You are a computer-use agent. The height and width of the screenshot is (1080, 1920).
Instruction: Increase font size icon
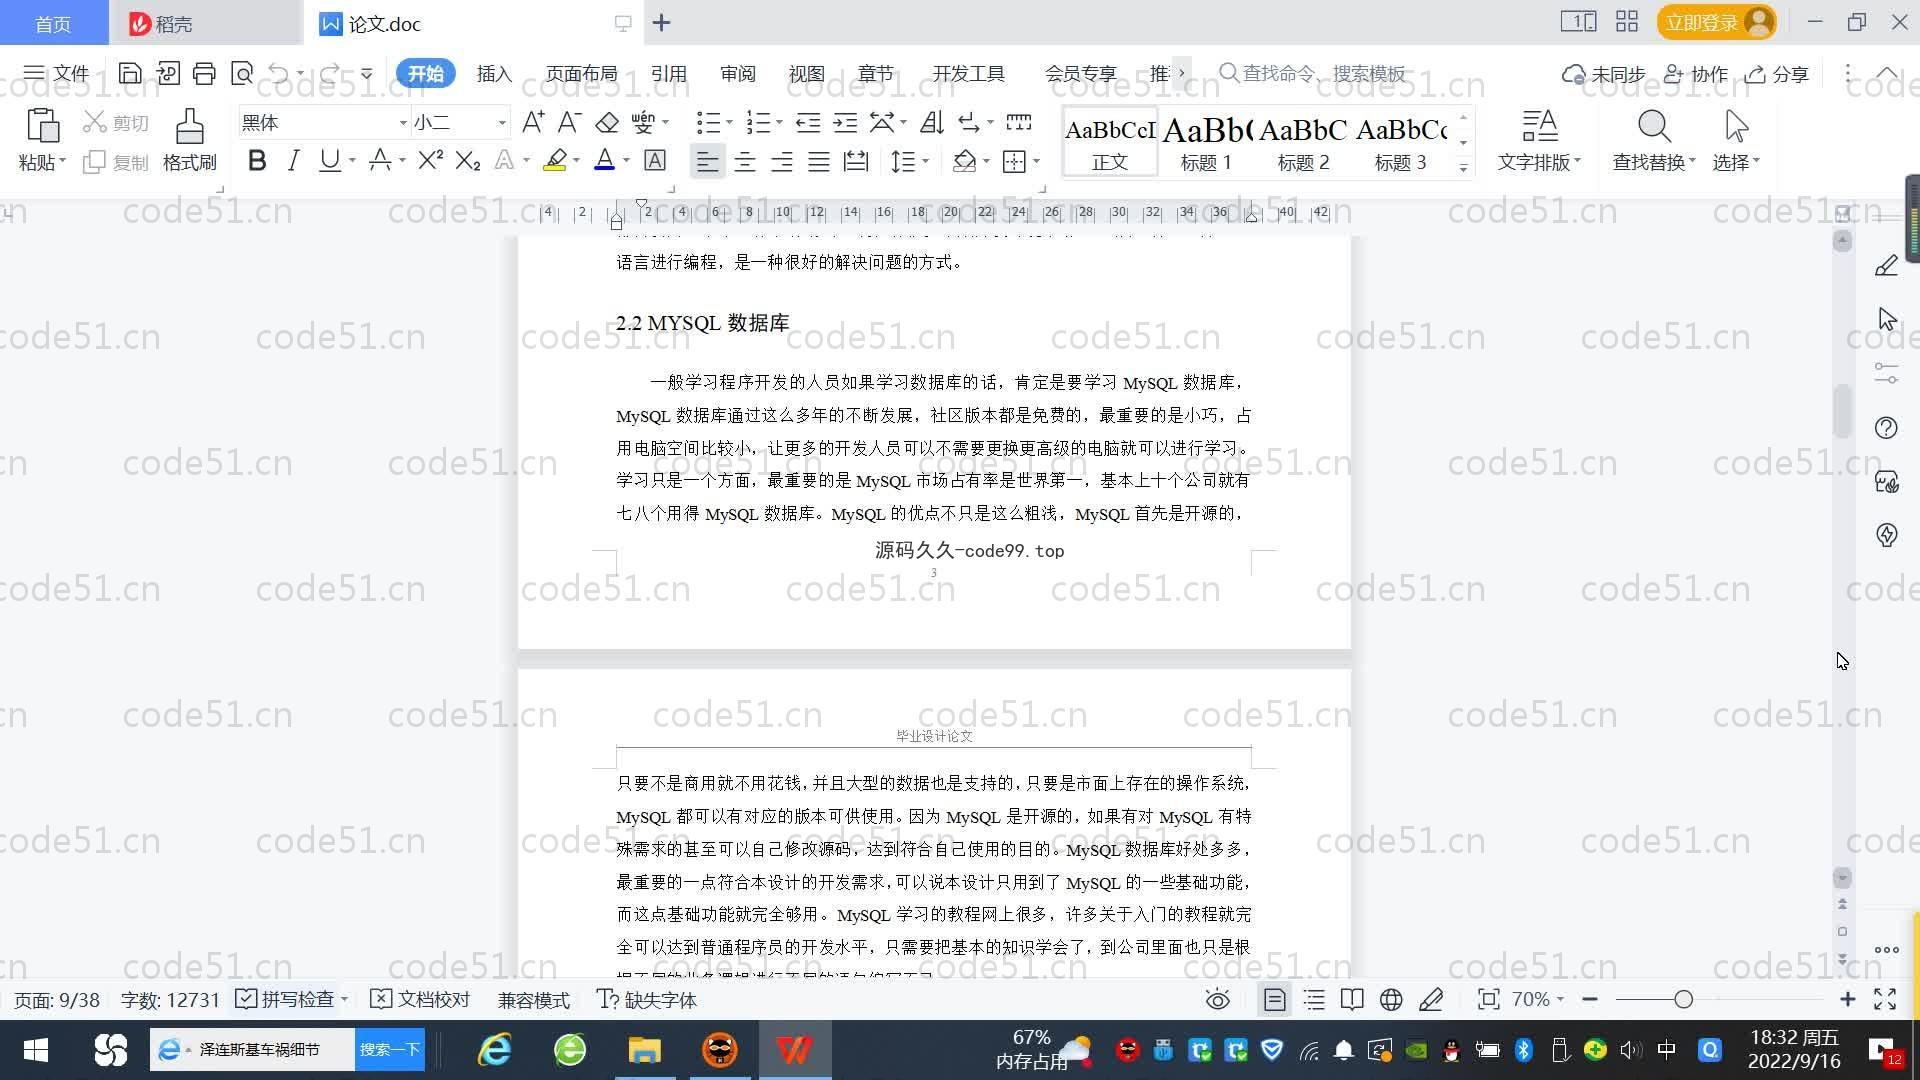tap(533, 122)
